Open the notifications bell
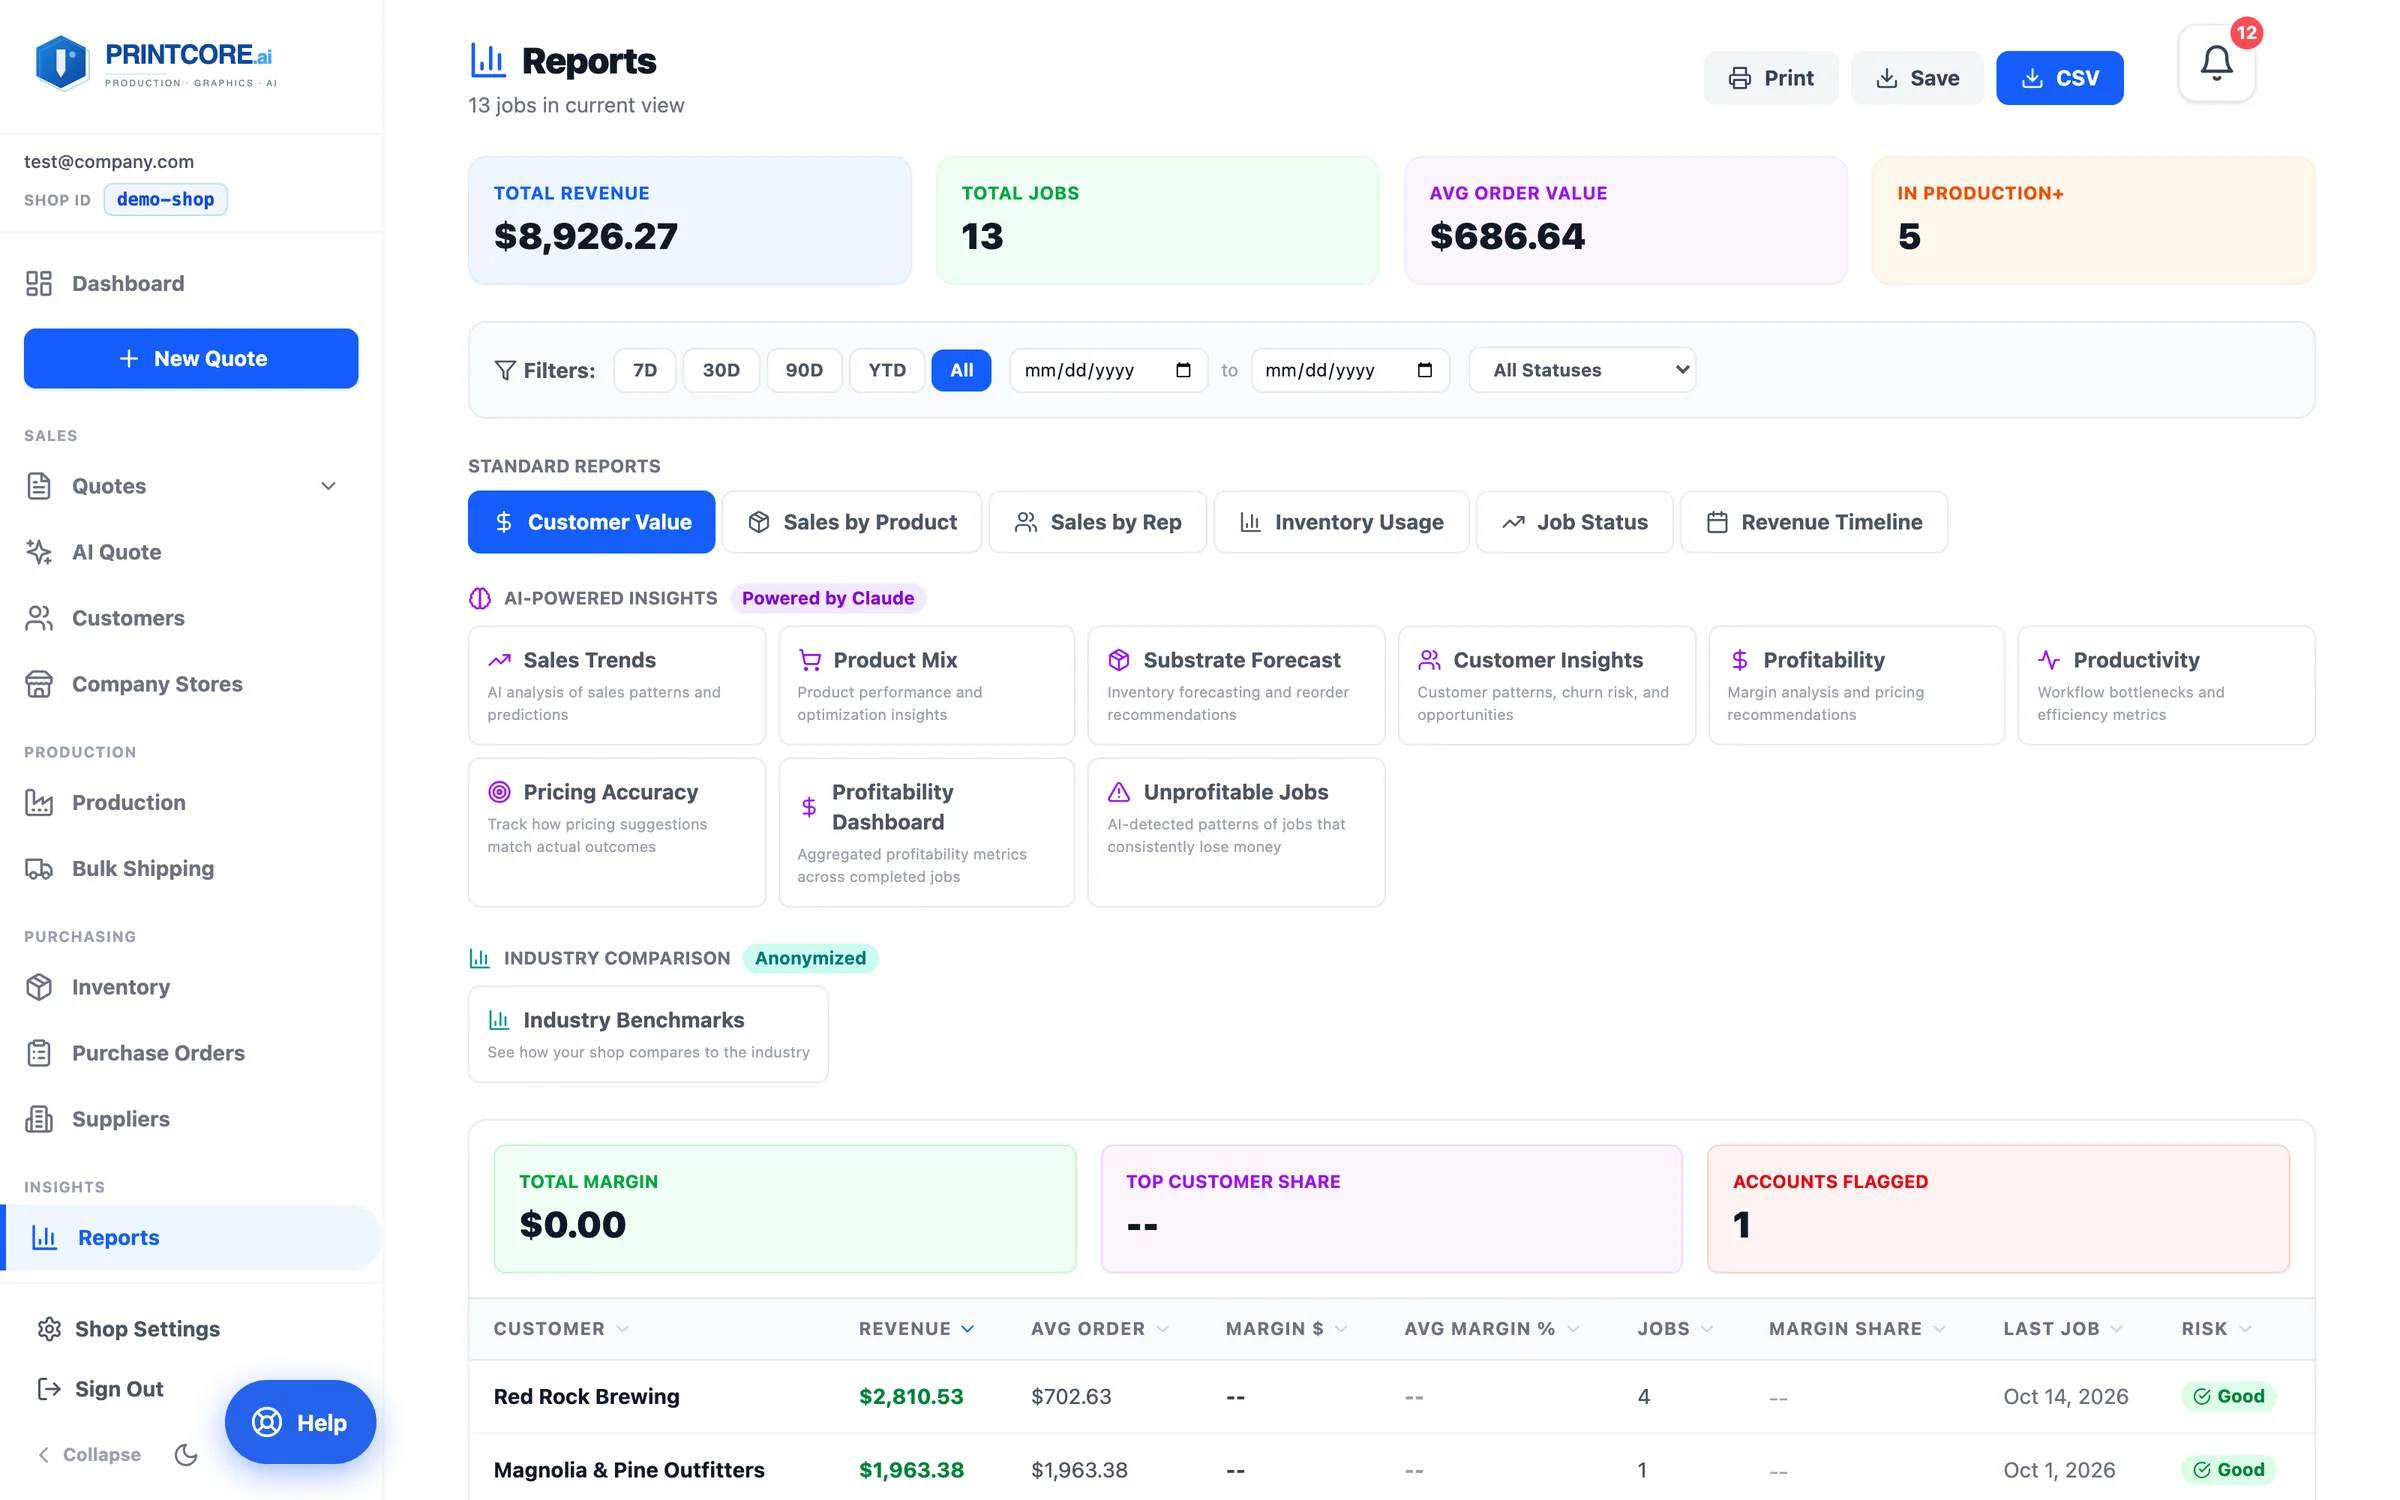This screenshot has height=1500, width=2400. tap(2216, 64)
